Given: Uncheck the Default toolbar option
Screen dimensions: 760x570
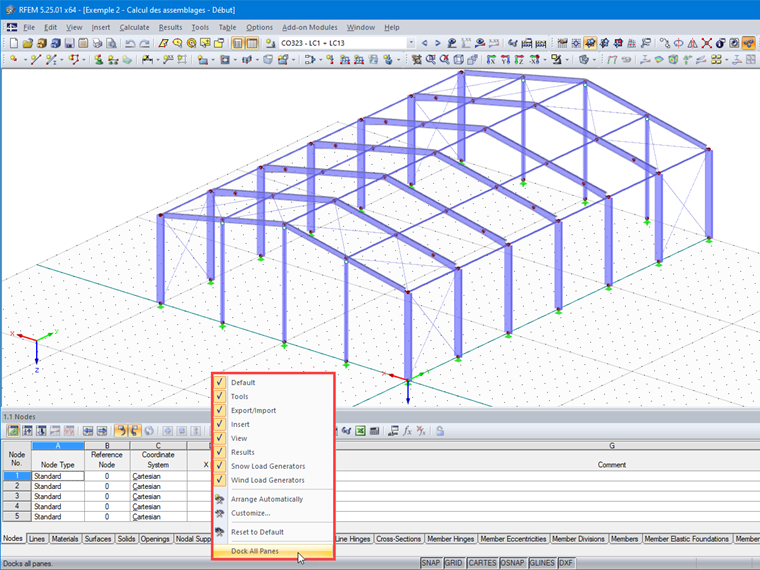Looking at the screenshot, I should 220,382.
